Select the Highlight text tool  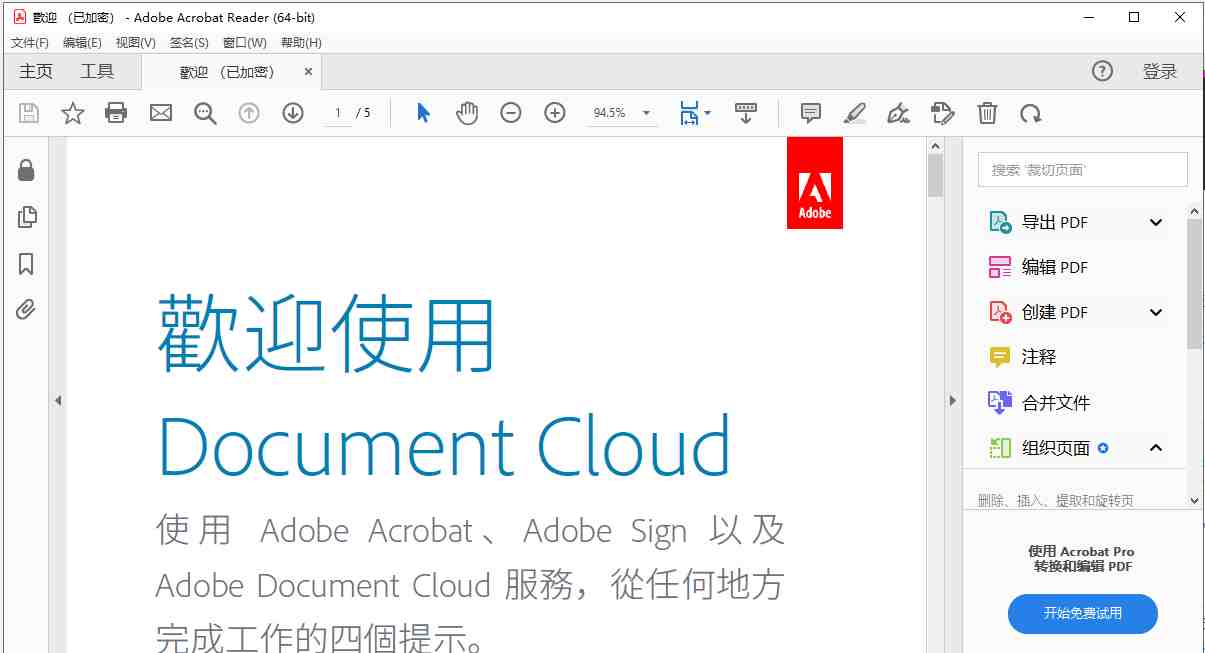[854, 113]
